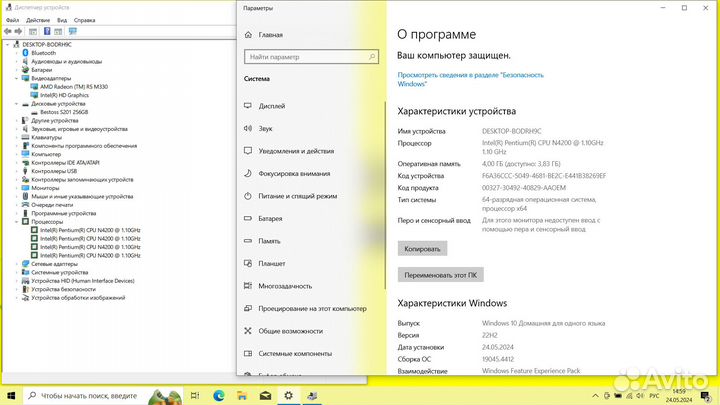Click the volume icon in system tray

coord(640,395)
